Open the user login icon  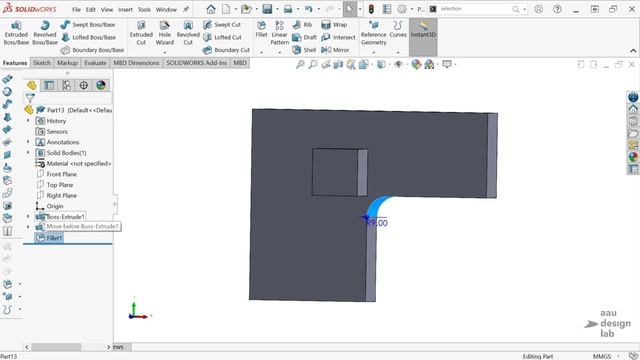[538, 9]
